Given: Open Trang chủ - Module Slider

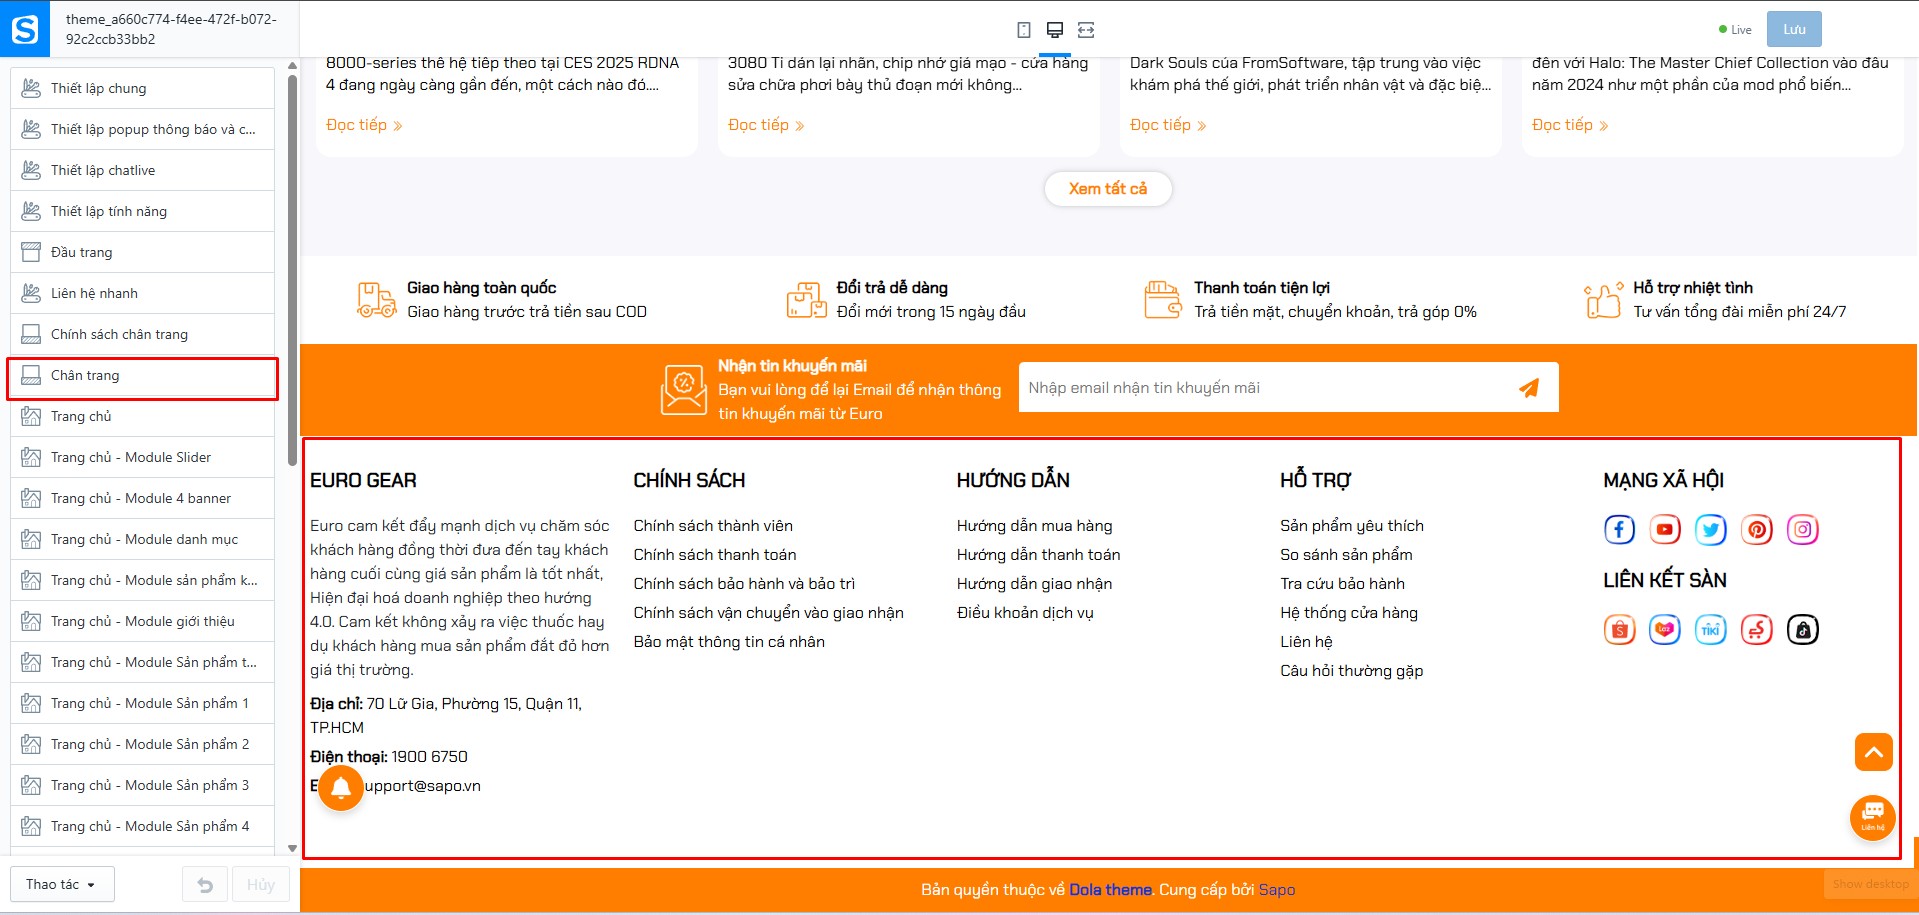Looking at the screenshot, I should tap(142, 457).
